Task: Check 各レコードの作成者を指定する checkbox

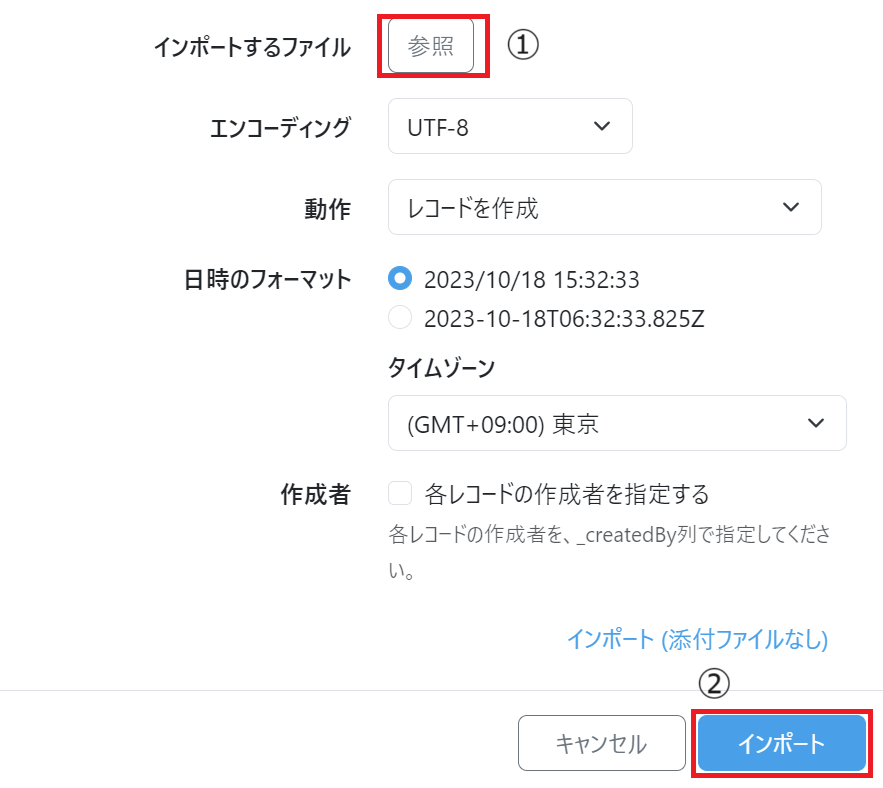Action: click(400, 493)
